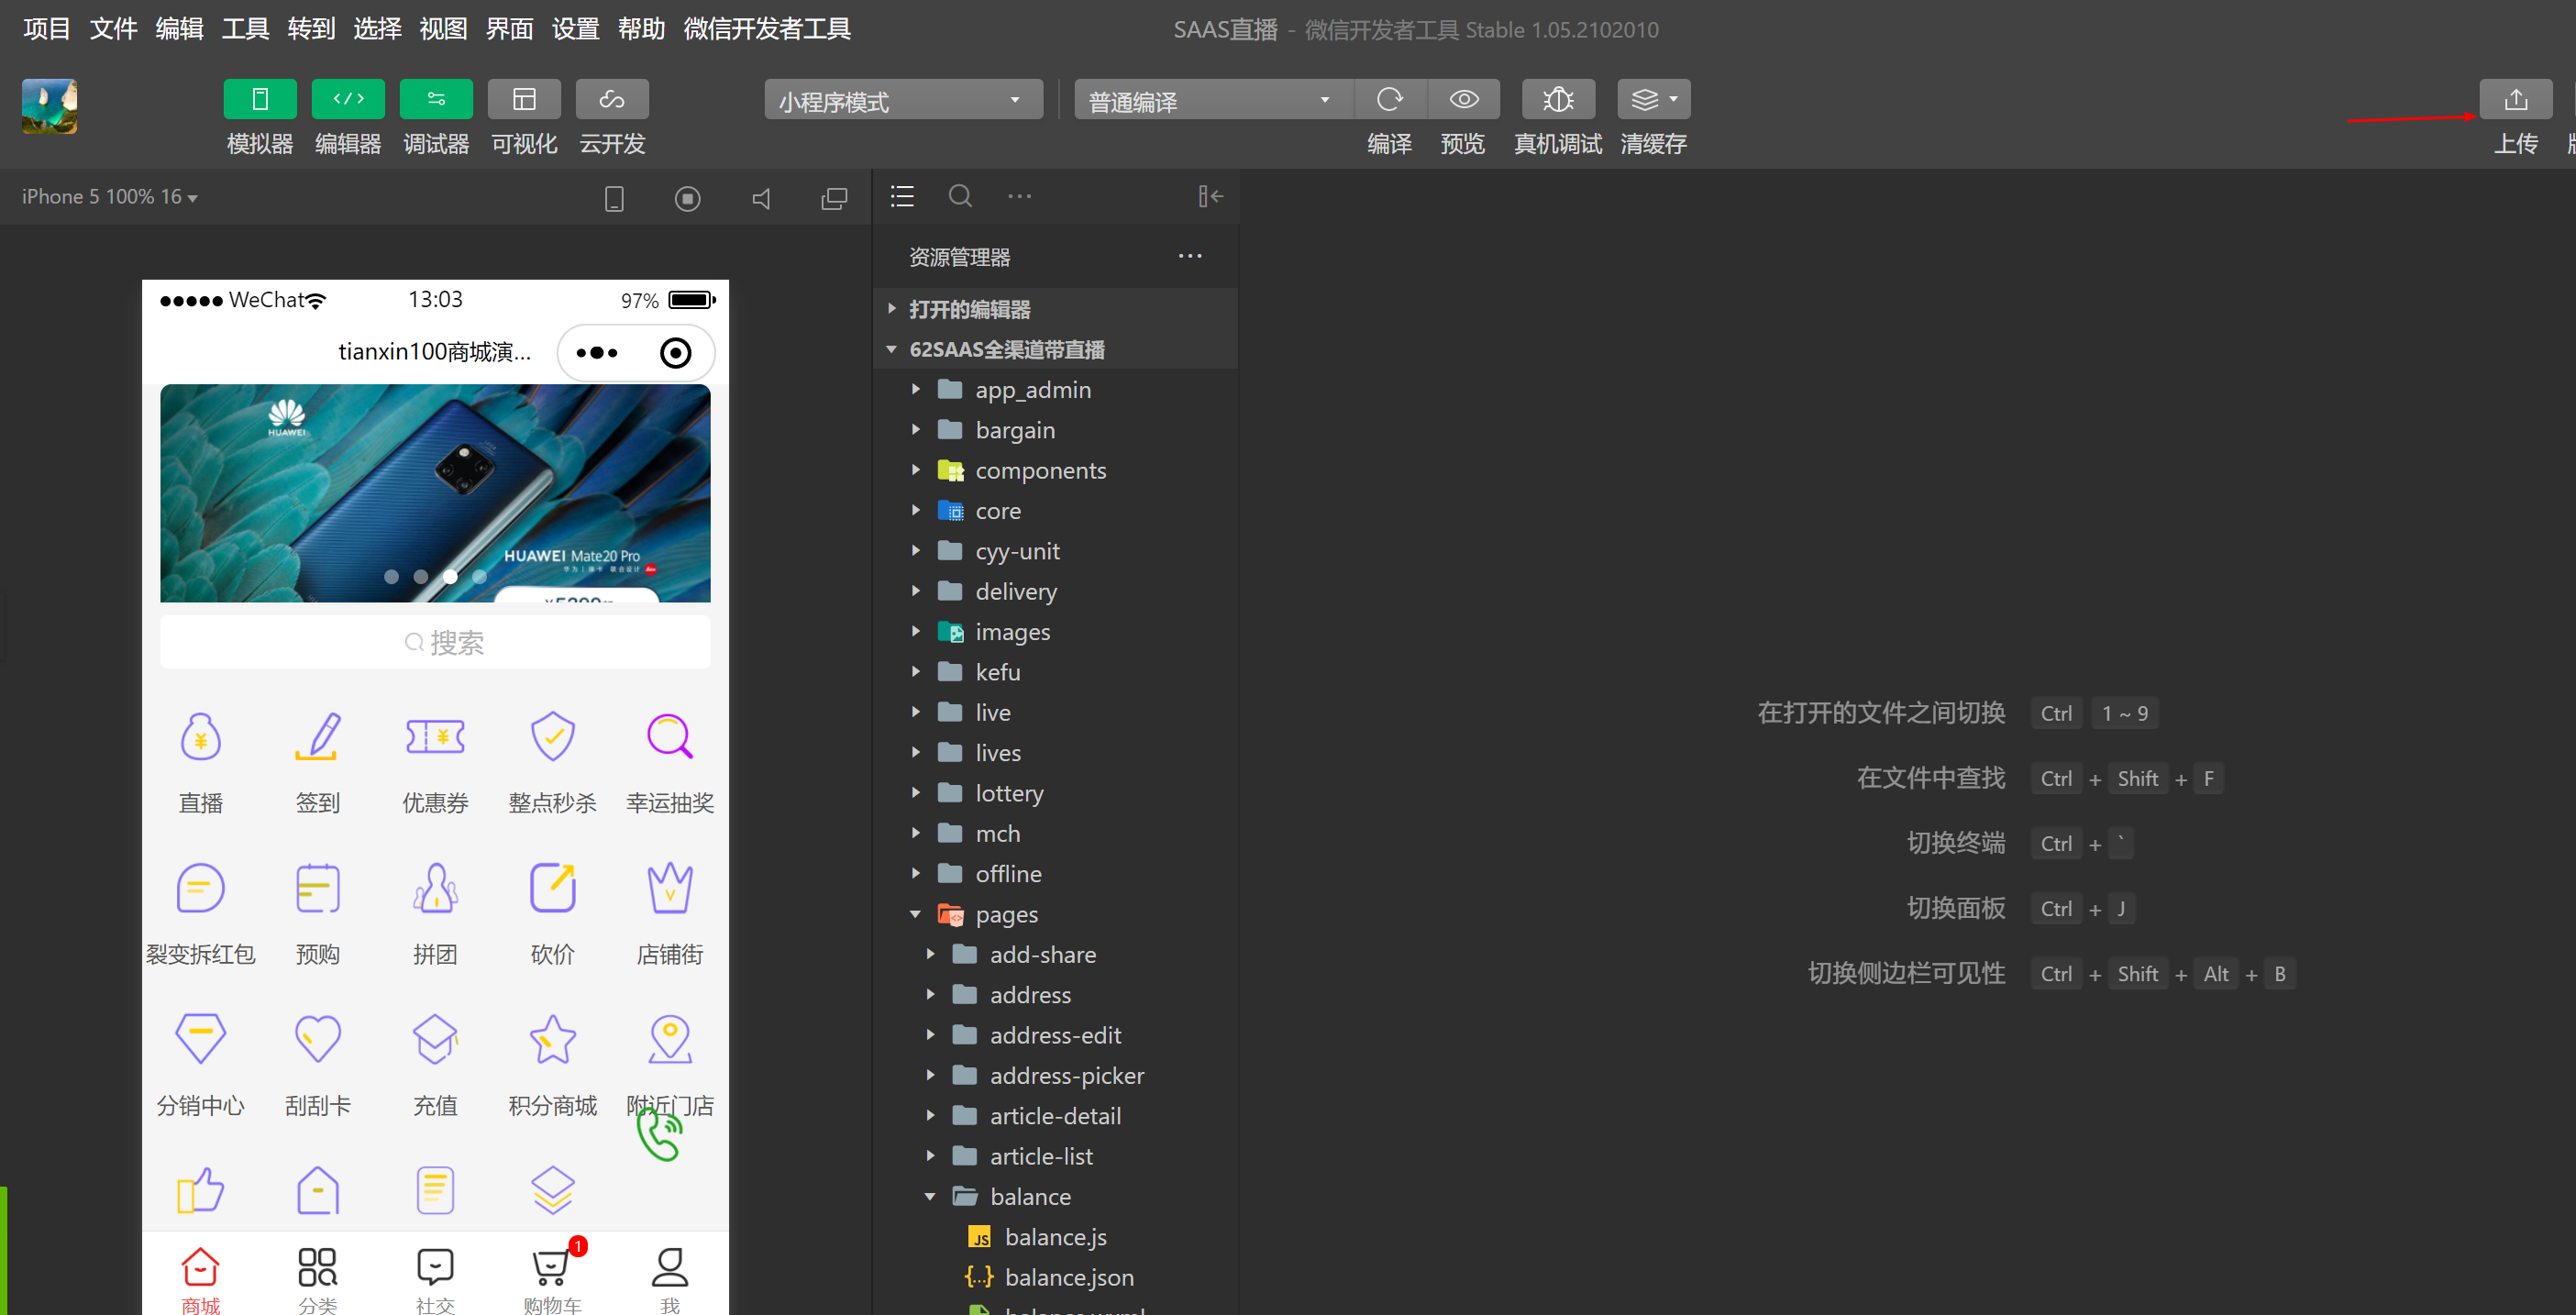Open balance.js file
2576x1315 pixels.
pos(1055,1237)
